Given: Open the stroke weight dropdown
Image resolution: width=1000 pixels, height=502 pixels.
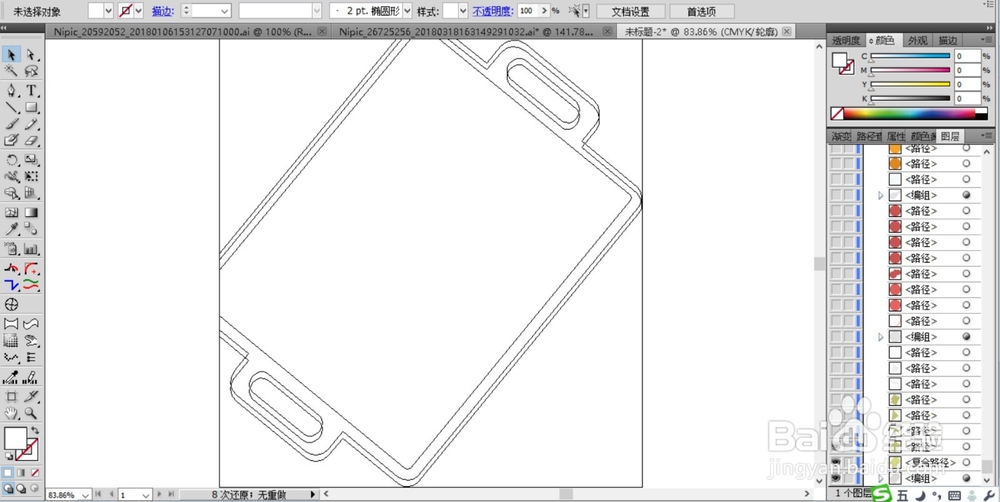Looking at the screenshot, I should [x=224, y=11].
